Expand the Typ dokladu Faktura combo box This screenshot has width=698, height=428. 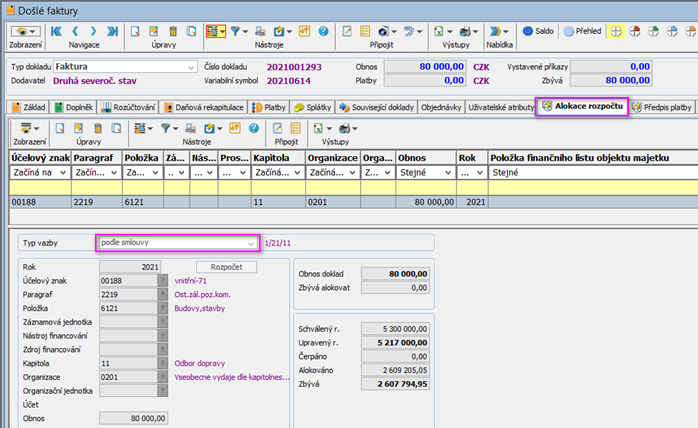(x=190, y=67)
